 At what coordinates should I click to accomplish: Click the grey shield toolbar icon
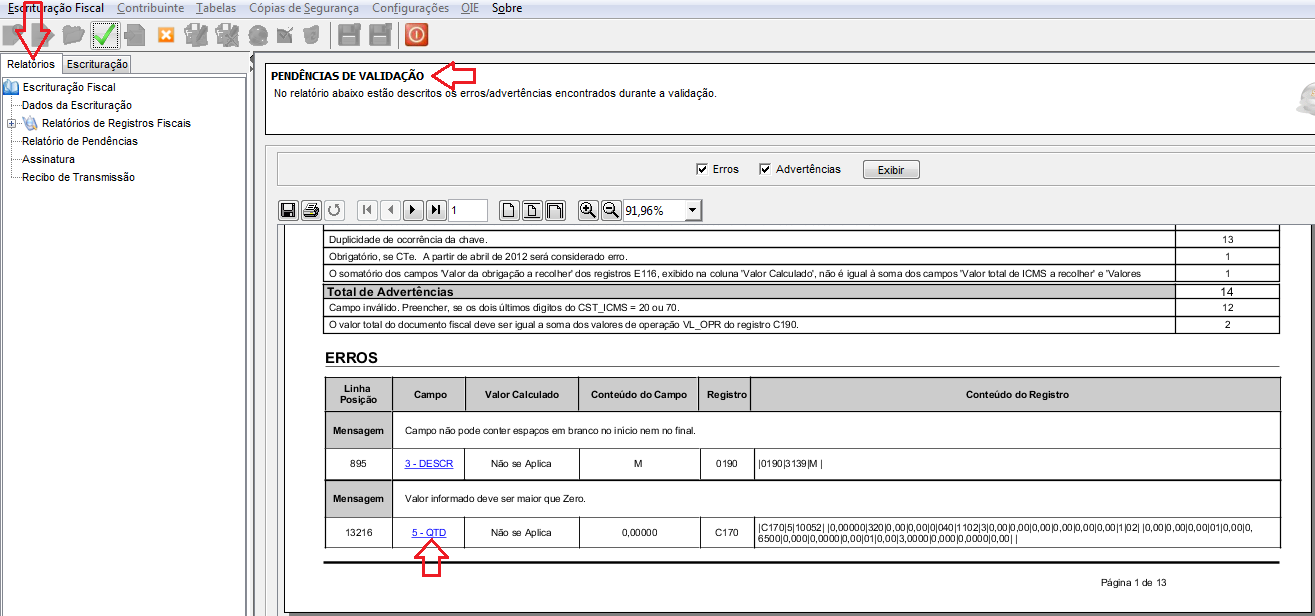312,35
